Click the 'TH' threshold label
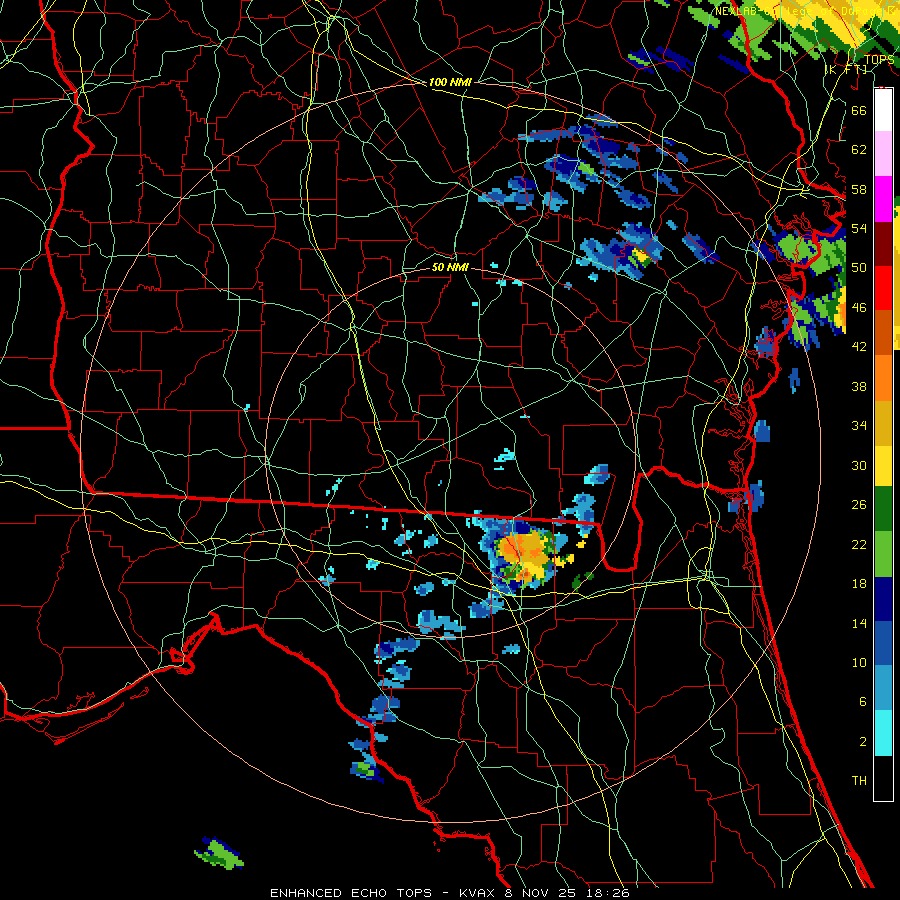900x900 pixels. pyautogui.click(x=859, y=781)
